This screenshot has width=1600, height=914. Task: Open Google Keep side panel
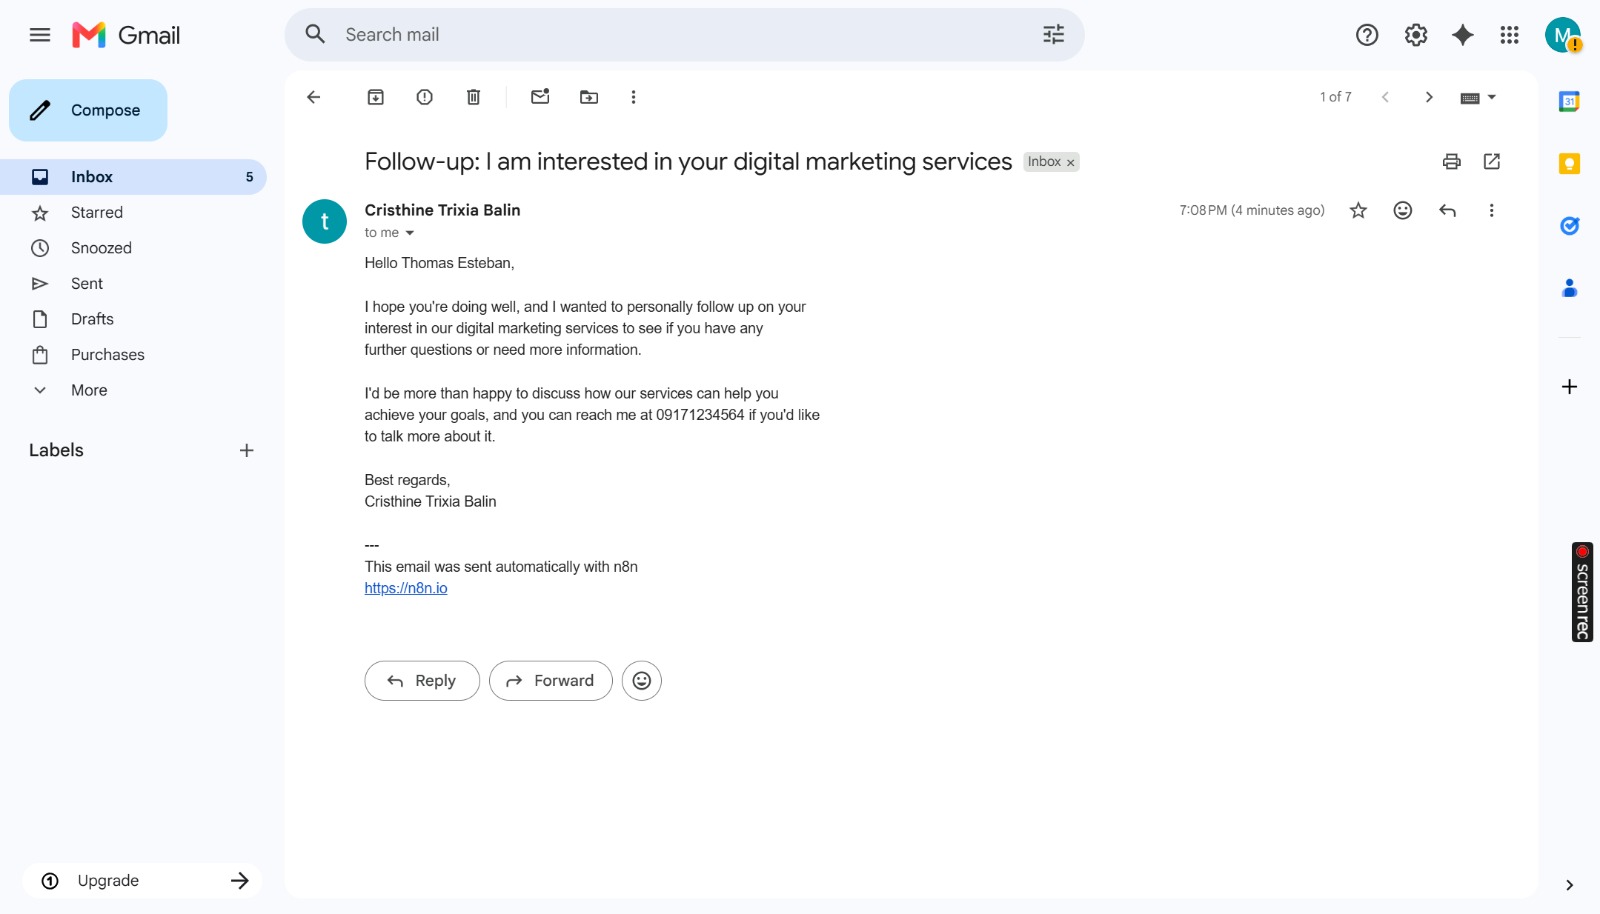pyautogui.click(x=1570, y=163)
